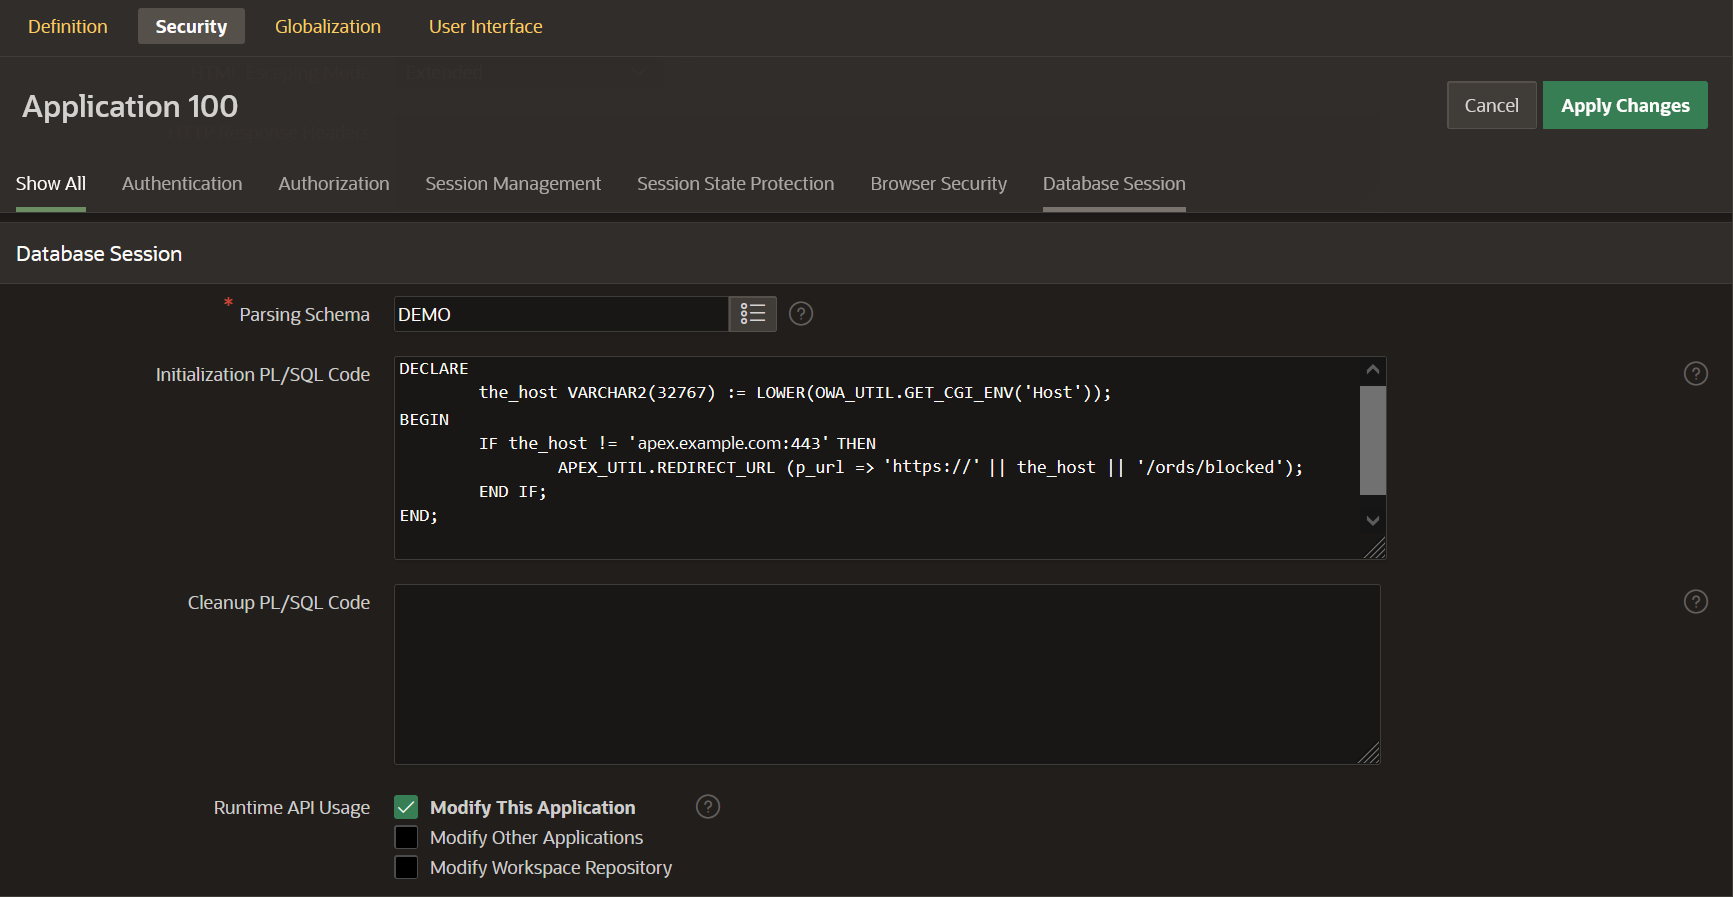Click into the Cleanup PL/SQL Code textarea

pos(886,674)
